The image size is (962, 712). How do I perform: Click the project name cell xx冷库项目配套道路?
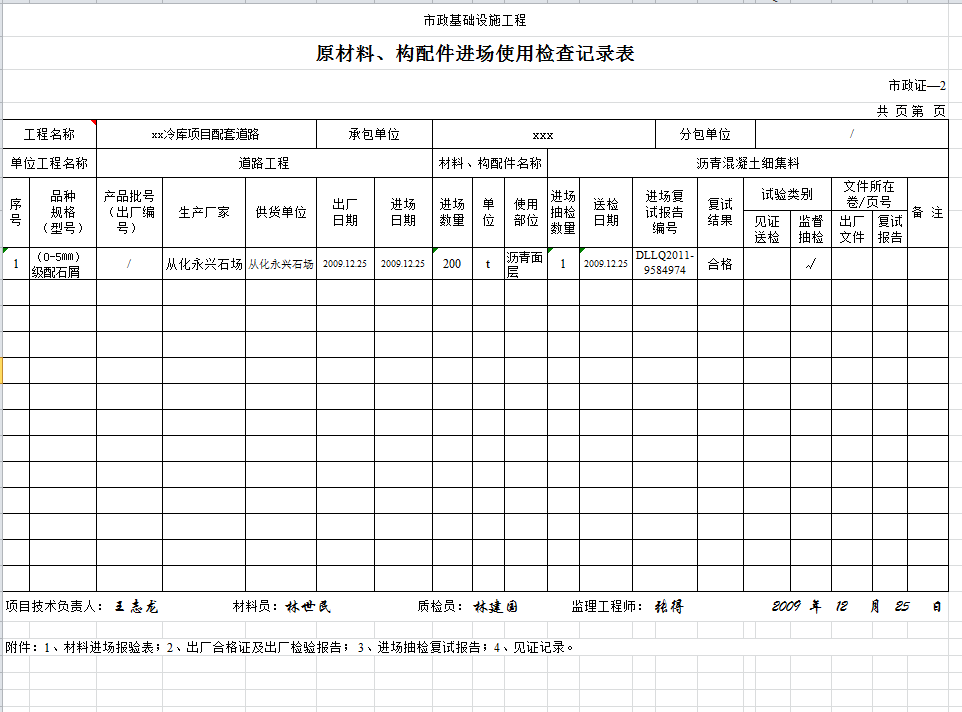[206, 134]
